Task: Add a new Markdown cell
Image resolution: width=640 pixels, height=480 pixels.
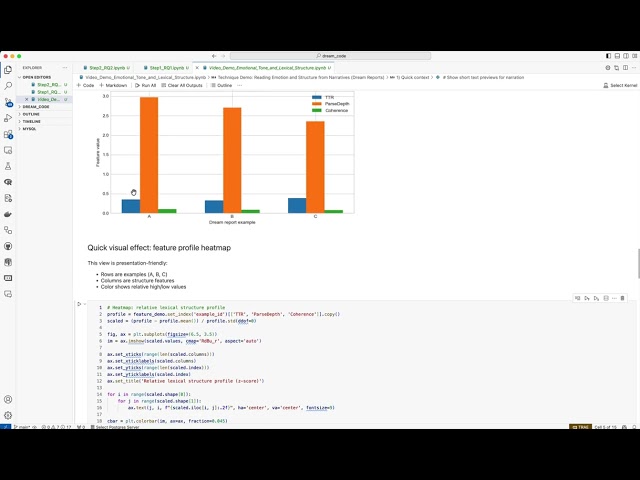Action: 113,85
